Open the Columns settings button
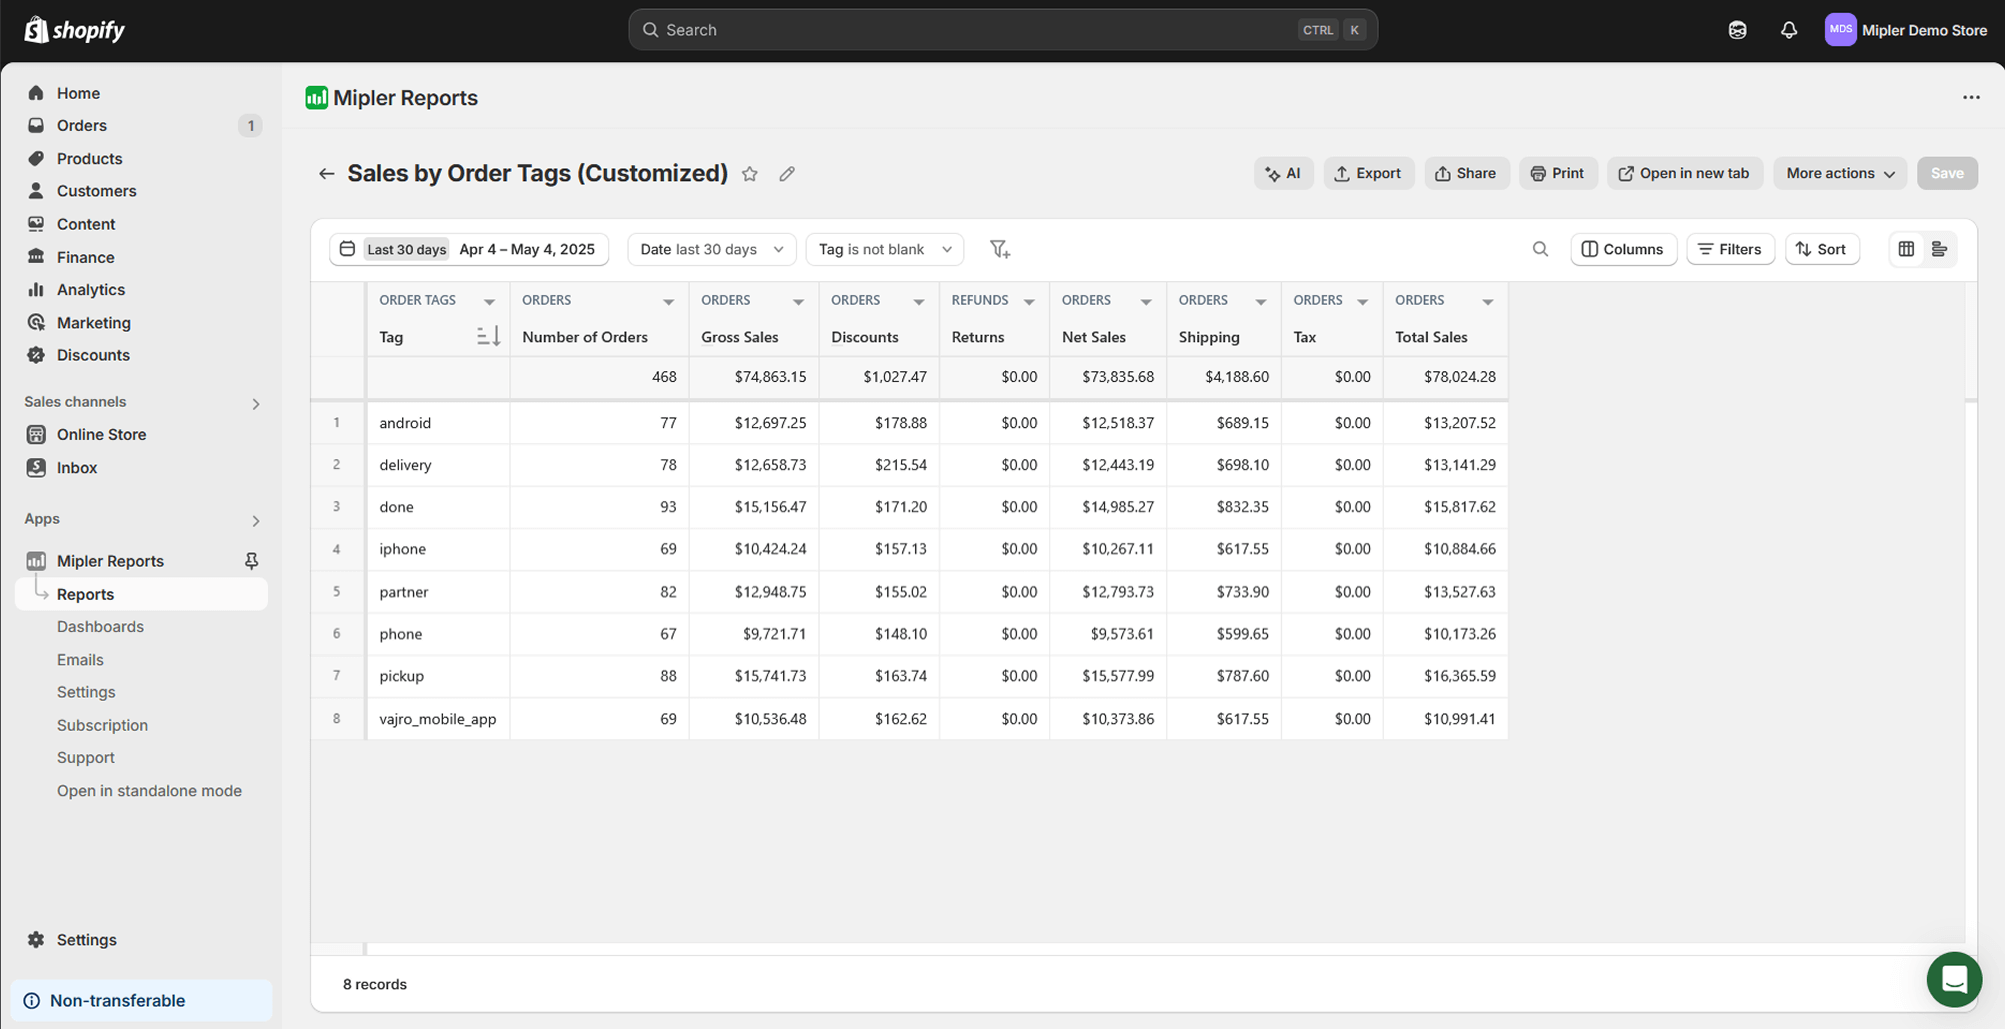Viewport: 2005px width, 1029px height. 1622,249
